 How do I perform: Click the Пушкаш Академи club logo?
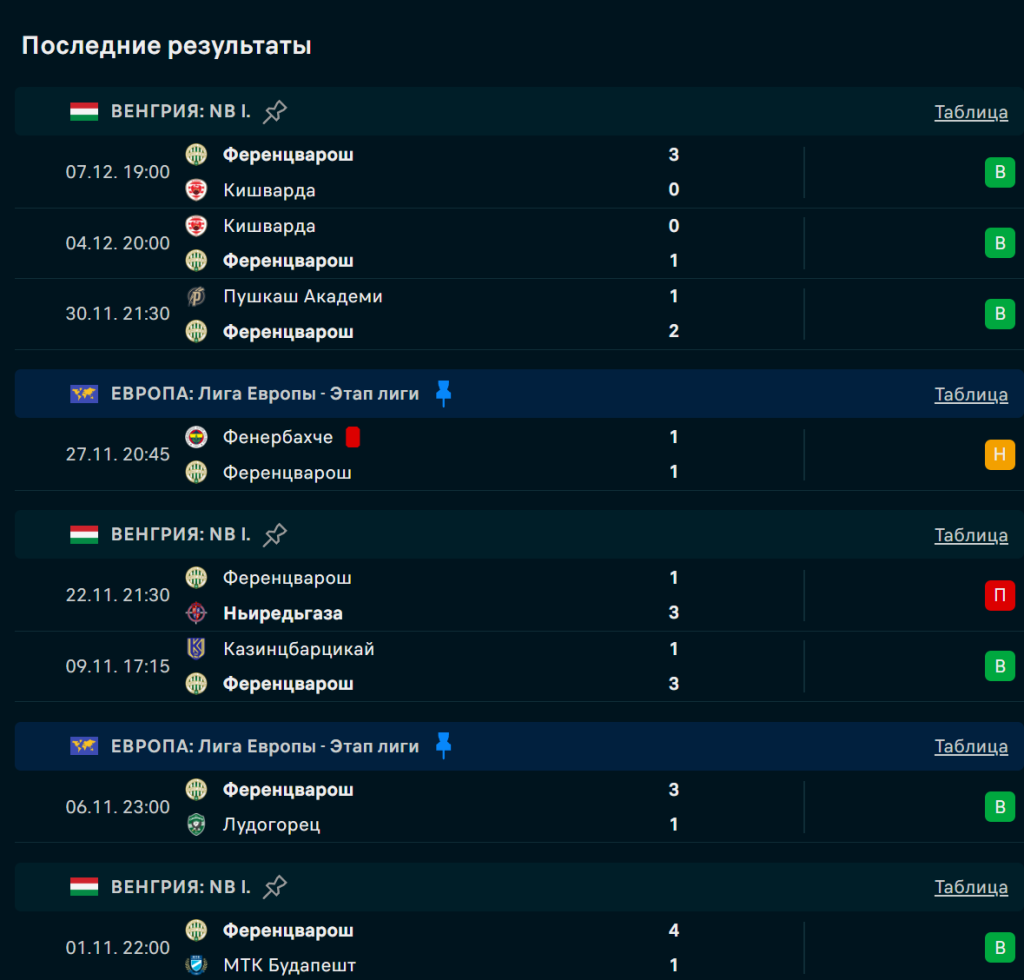pos(196,296)
